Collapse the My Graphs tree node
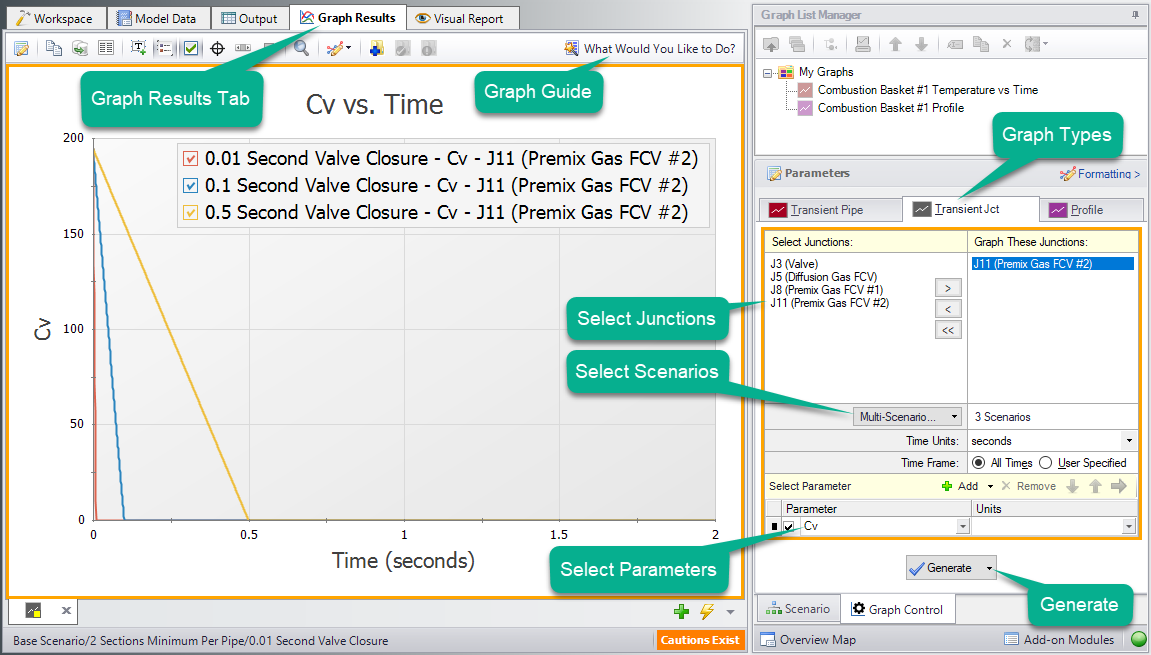Viewport: 1151px width, 655px height. point(769,72)
